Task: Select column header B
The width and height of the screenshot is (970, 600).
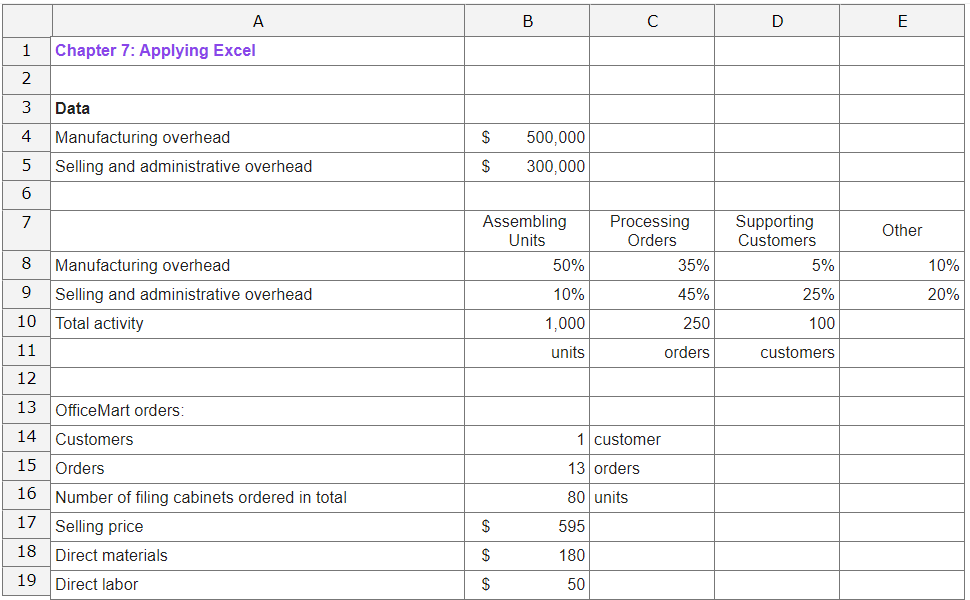Action: 527,20
